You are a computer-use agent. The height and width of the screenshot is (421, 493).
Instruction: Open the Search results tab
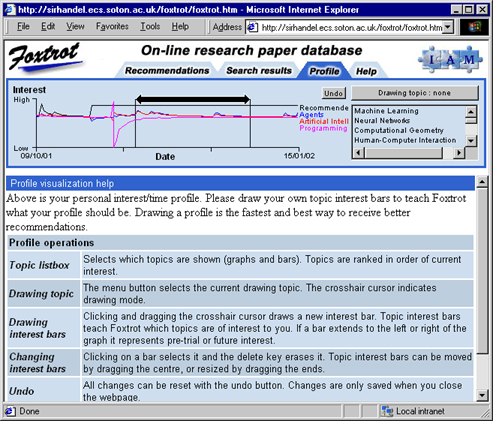pyautogui.click(x=259, y=71)
